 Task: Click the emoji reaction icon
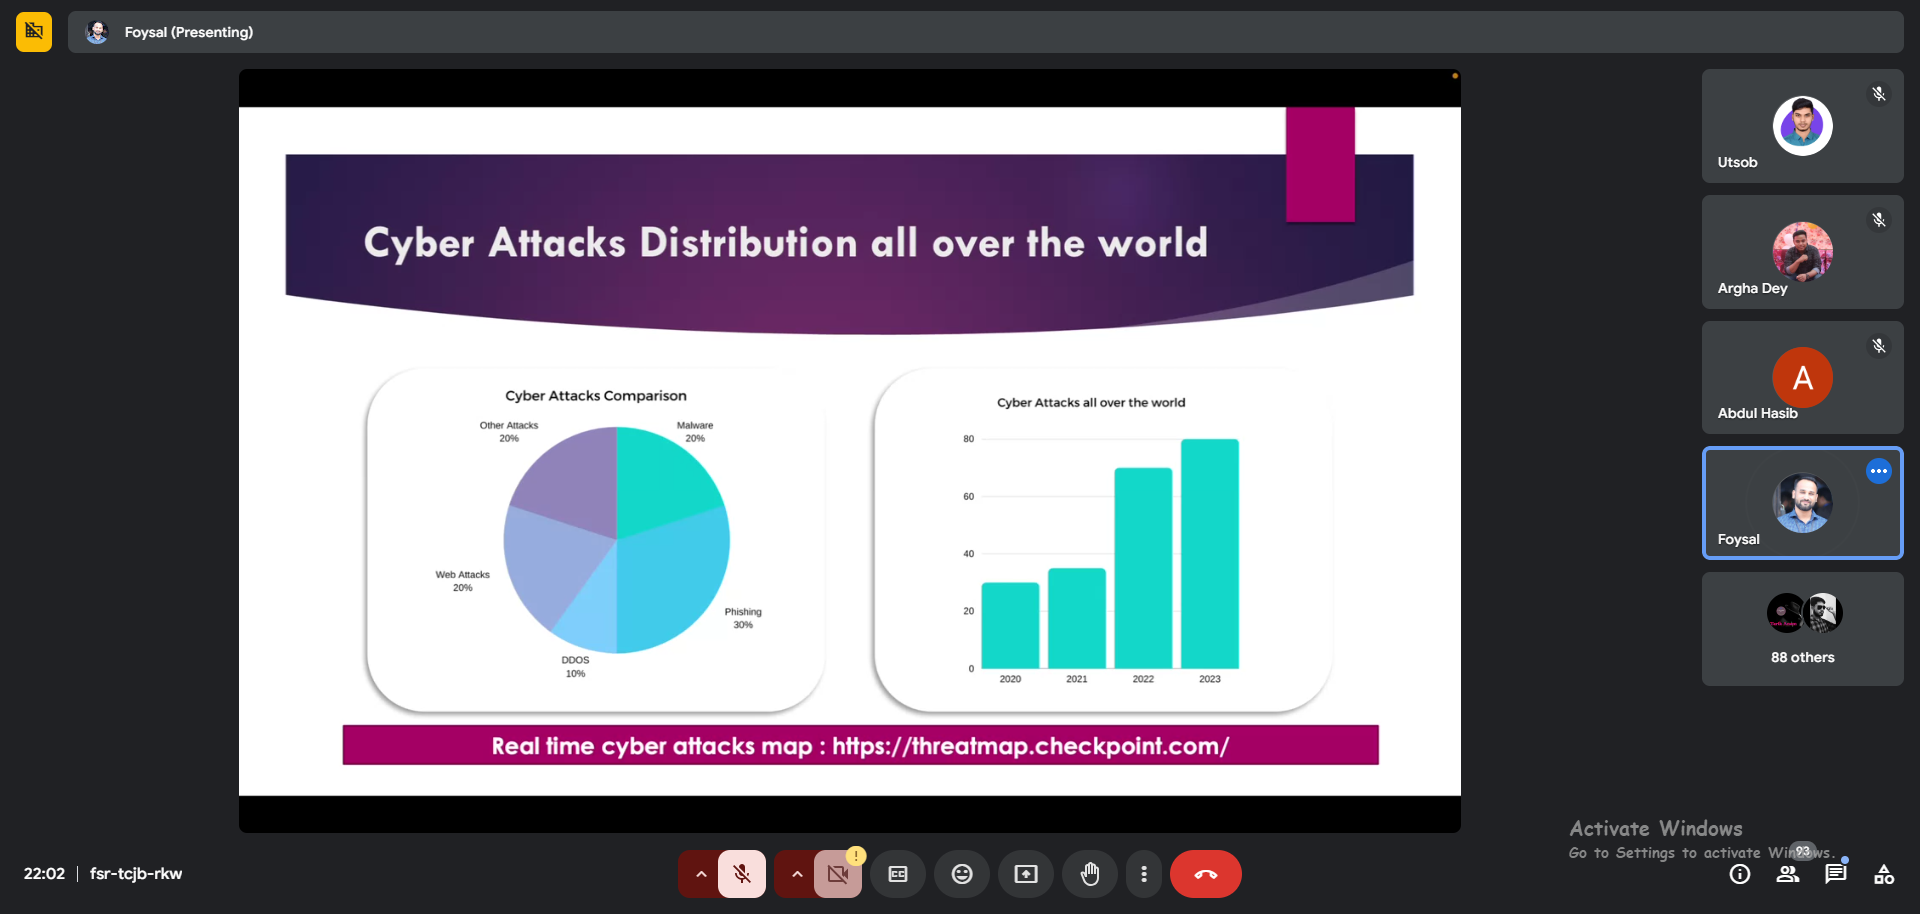961,874
